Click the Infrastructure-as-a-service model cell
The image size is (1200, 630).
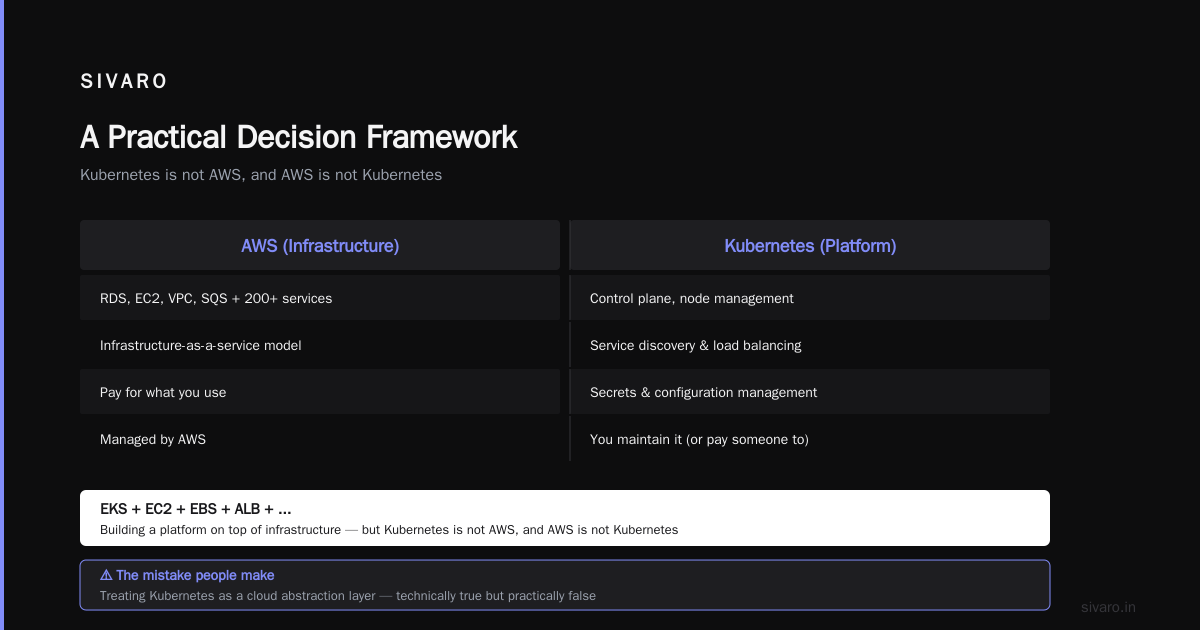pos(320,345)
